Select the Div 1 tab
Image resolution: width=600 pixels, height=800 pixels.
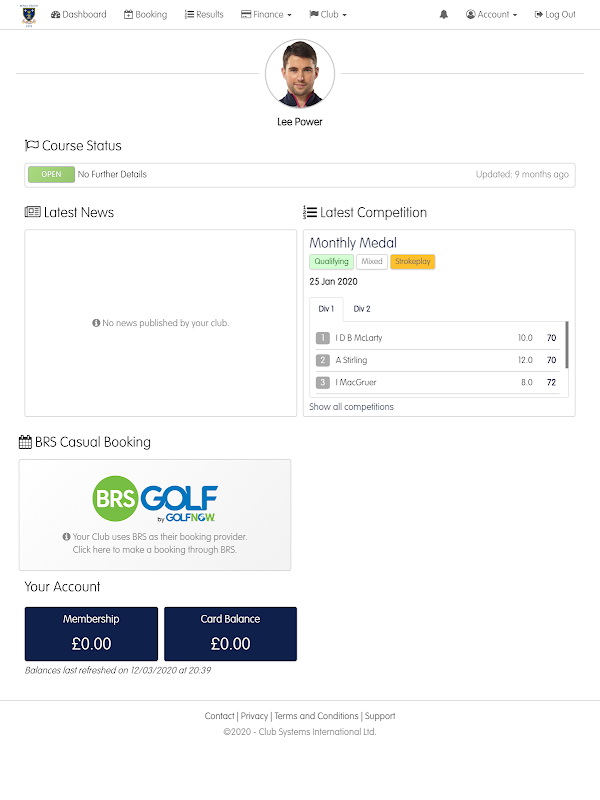click(326, 309)
